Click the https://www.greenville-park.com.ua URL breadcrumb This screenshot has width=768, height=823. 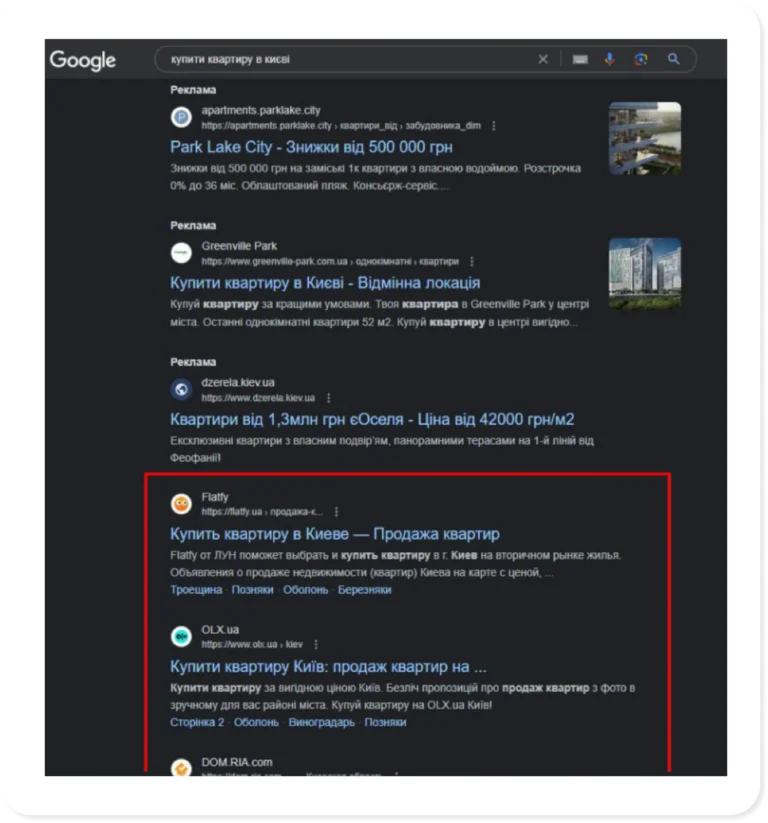pos(330,261)
